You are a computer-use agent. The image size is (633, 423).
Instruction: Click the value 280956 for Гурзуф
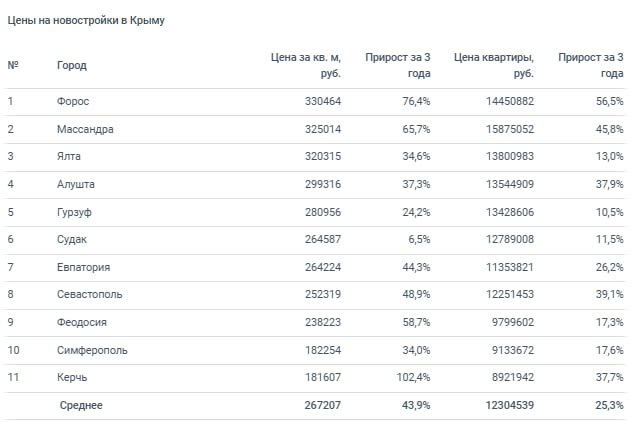click(x=323, y=212)
